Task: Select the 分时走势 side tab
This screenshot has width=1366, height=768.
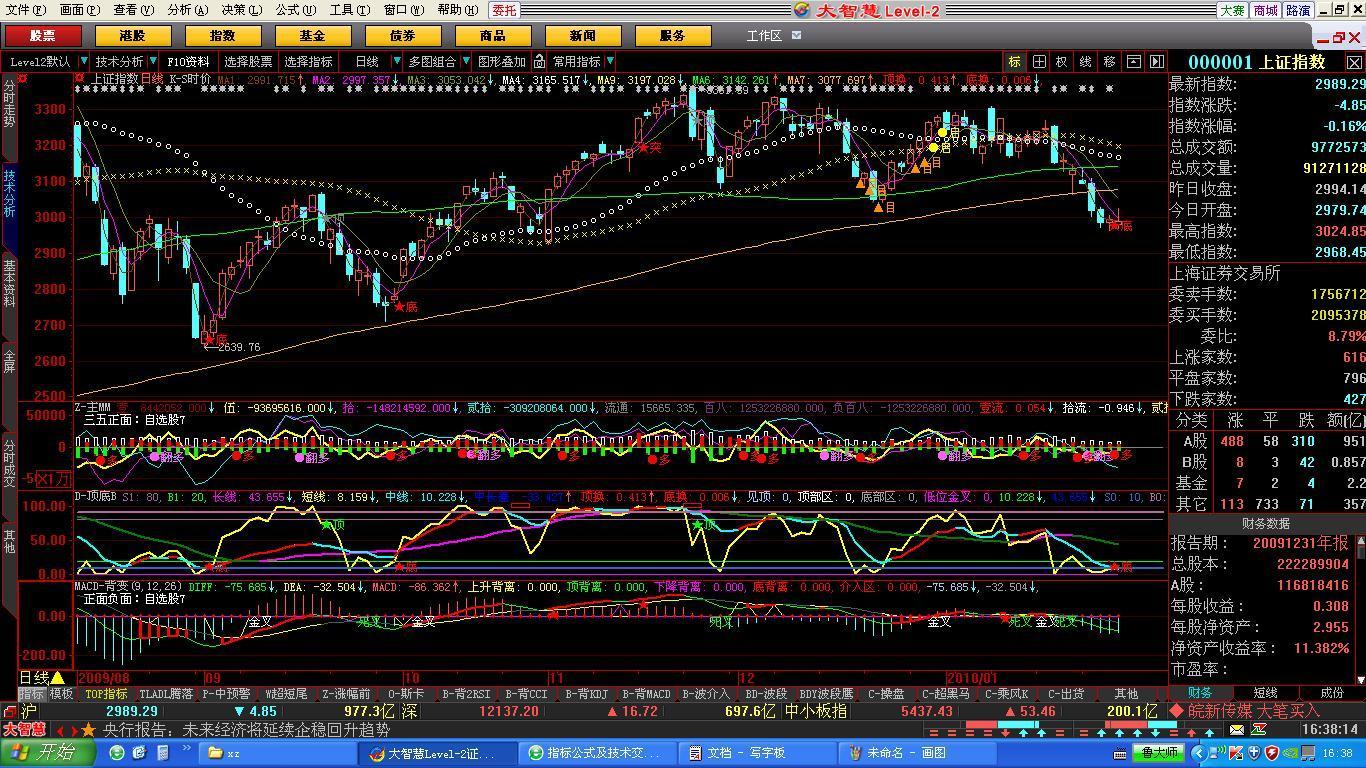Action: [9, 103]
